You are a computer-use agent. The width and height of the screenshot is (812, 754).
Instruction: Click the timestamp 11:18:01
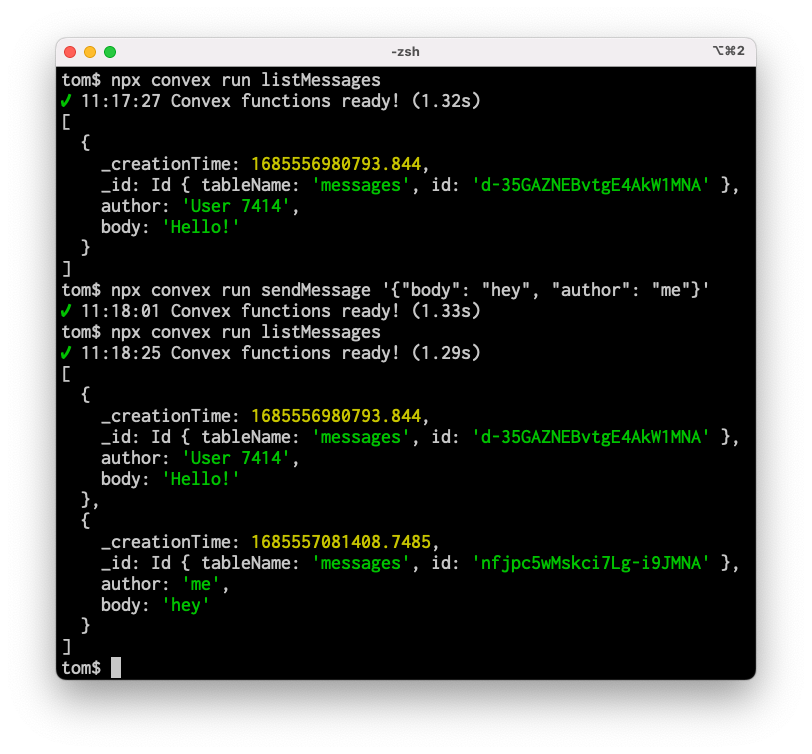tap(121, 311)
